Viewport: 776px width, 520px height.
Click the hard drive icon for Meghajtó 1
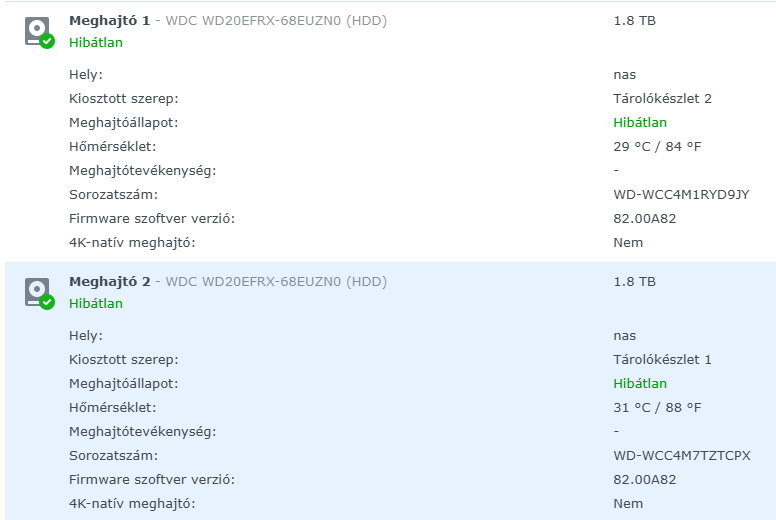[37, 30]
